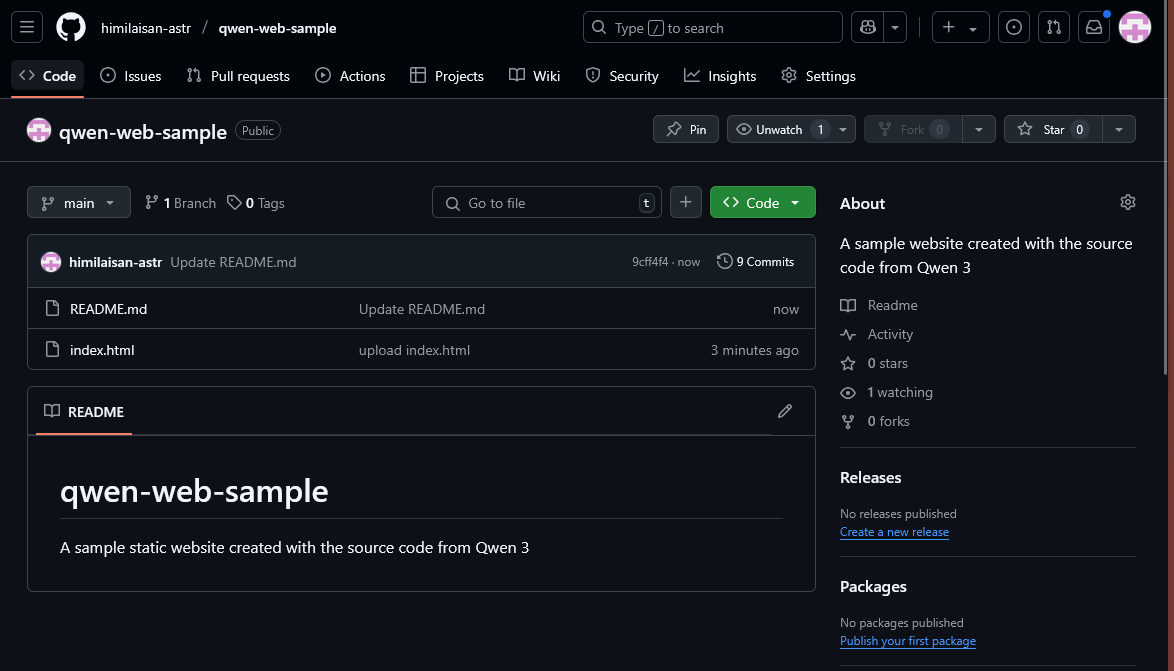Open the Projects tab

pos(447,76)
